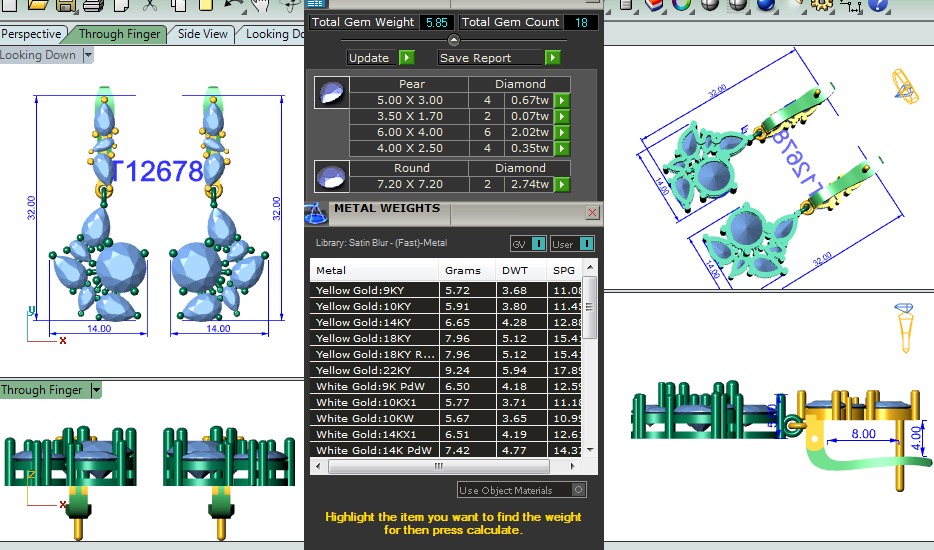Screen dimensions: 934x550
Task: Click the Paste clipboard icon
Action: click(x=206, y=5)
